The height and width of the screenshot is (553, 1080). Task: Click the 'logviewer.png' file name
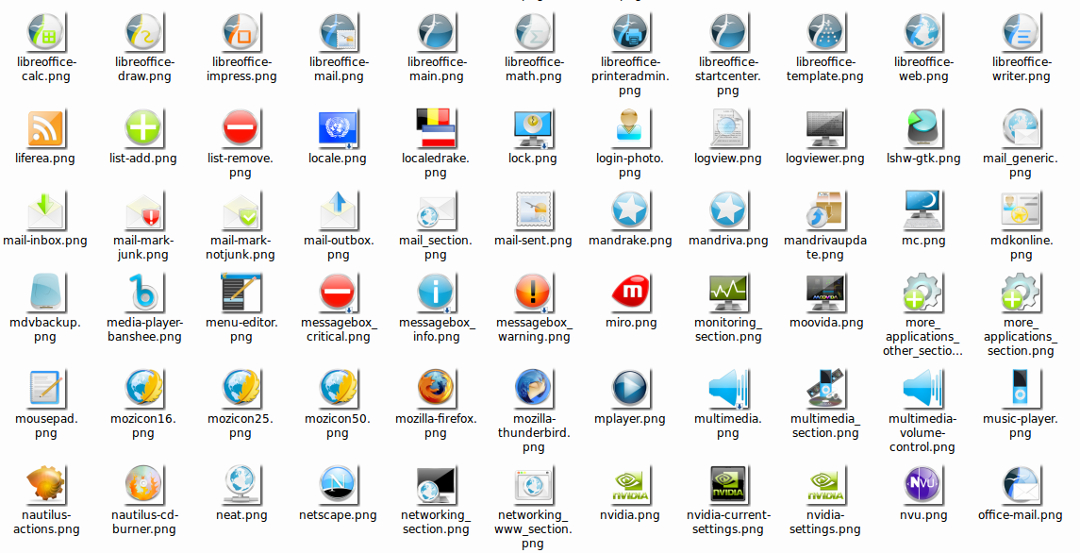click(825, 158)
